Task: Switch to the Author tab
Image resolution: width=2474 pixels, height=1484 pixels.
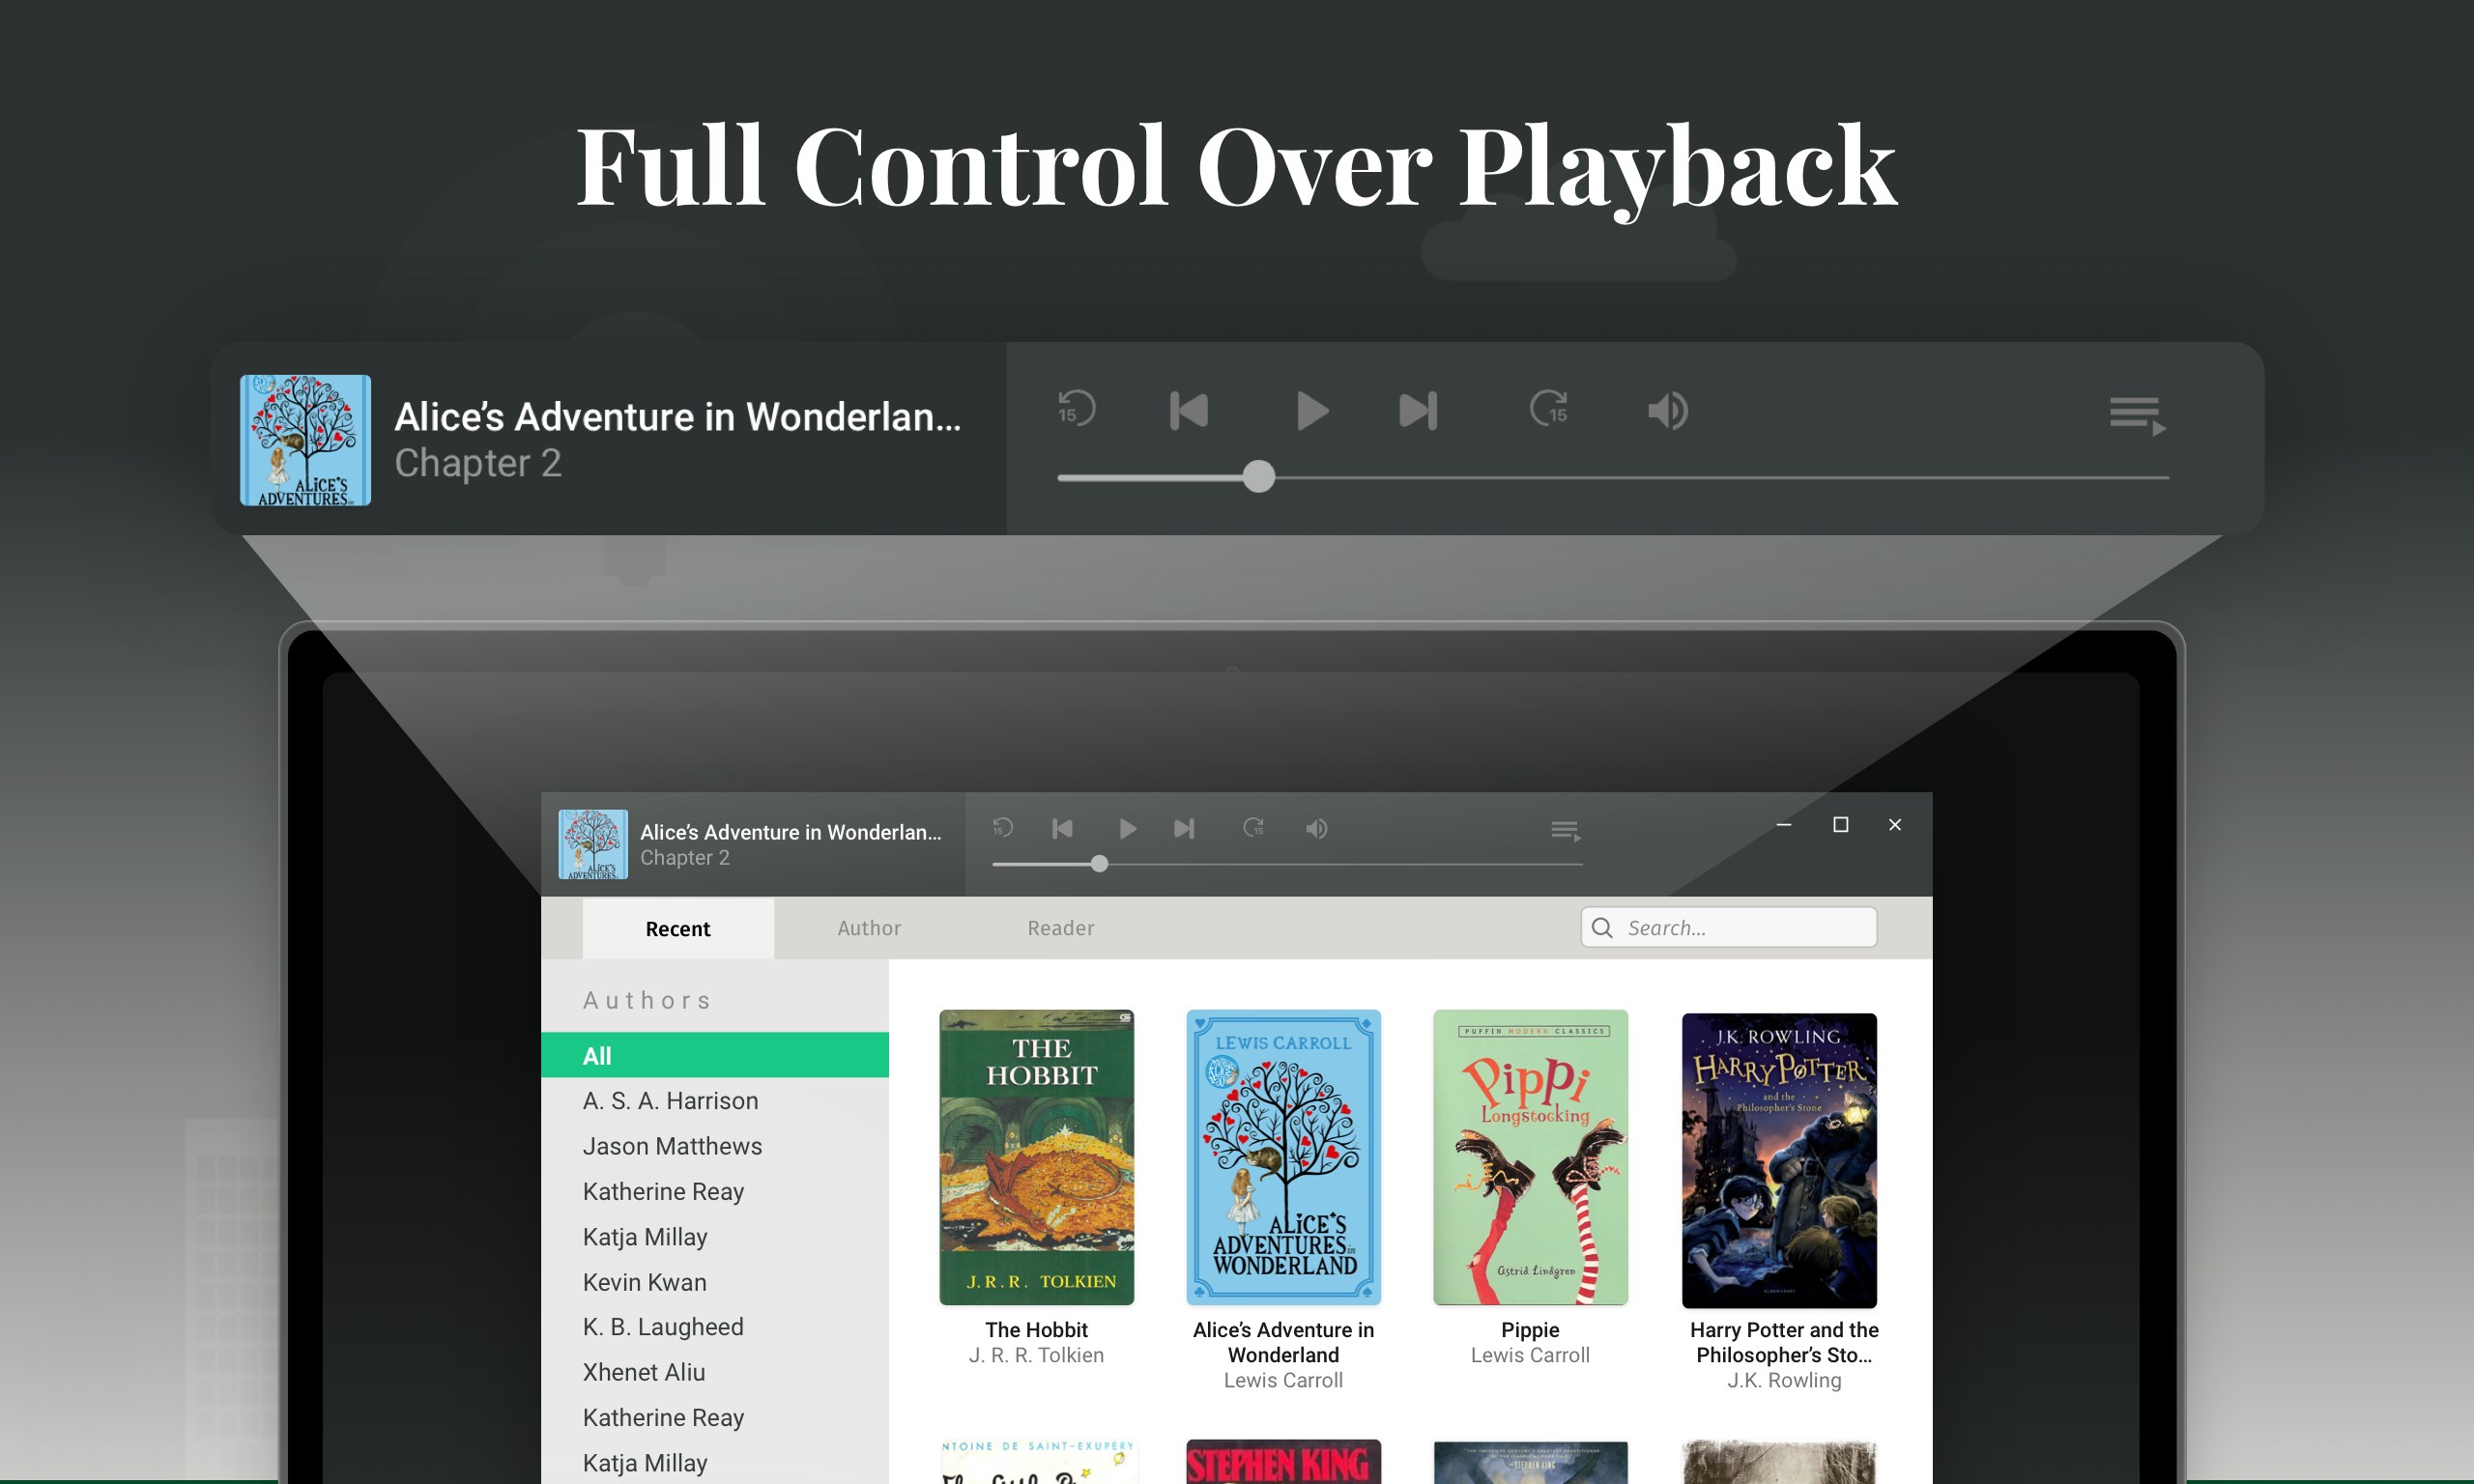Action: point(868,928)
